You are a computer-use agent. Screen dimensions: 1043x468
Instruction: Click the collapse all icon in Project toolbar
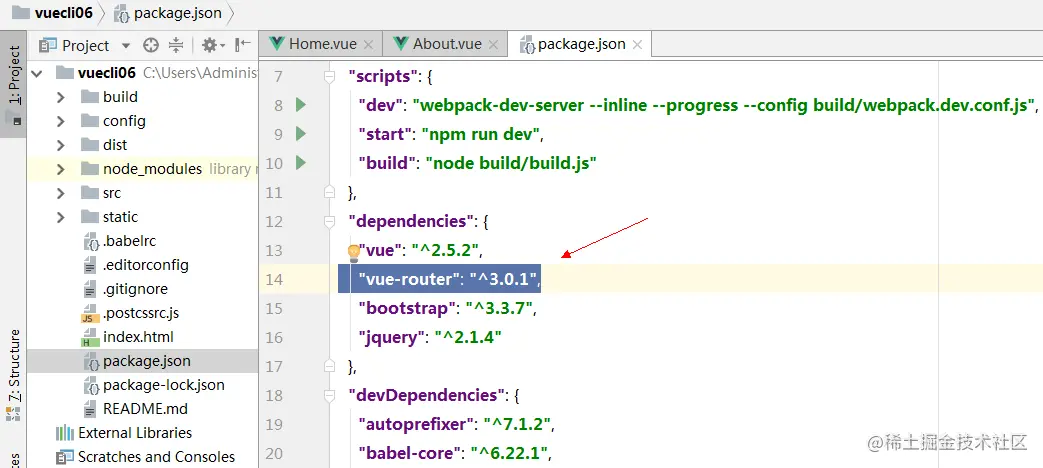tap(176, 45)
